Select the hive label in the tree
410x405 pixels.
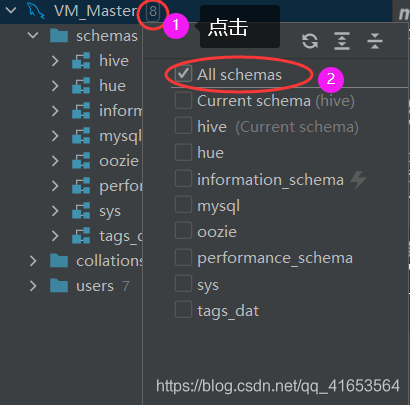coord(114,61)
